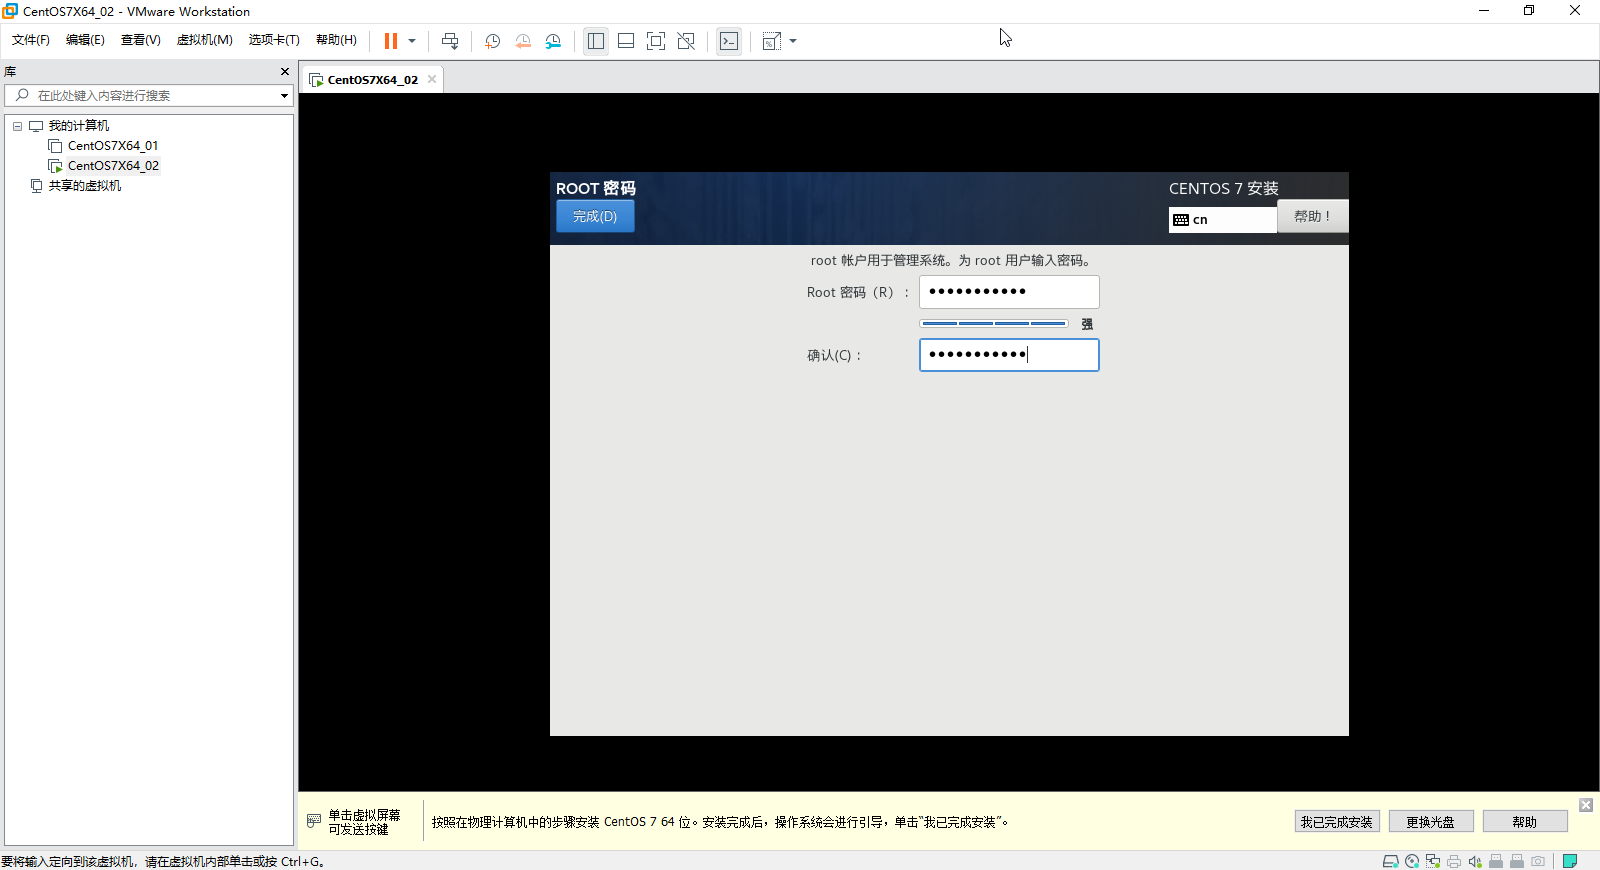Open the 虚拟机(M) menu
Image resolution: width=1600 pixels, height=870 pixels.
[205, 40]
